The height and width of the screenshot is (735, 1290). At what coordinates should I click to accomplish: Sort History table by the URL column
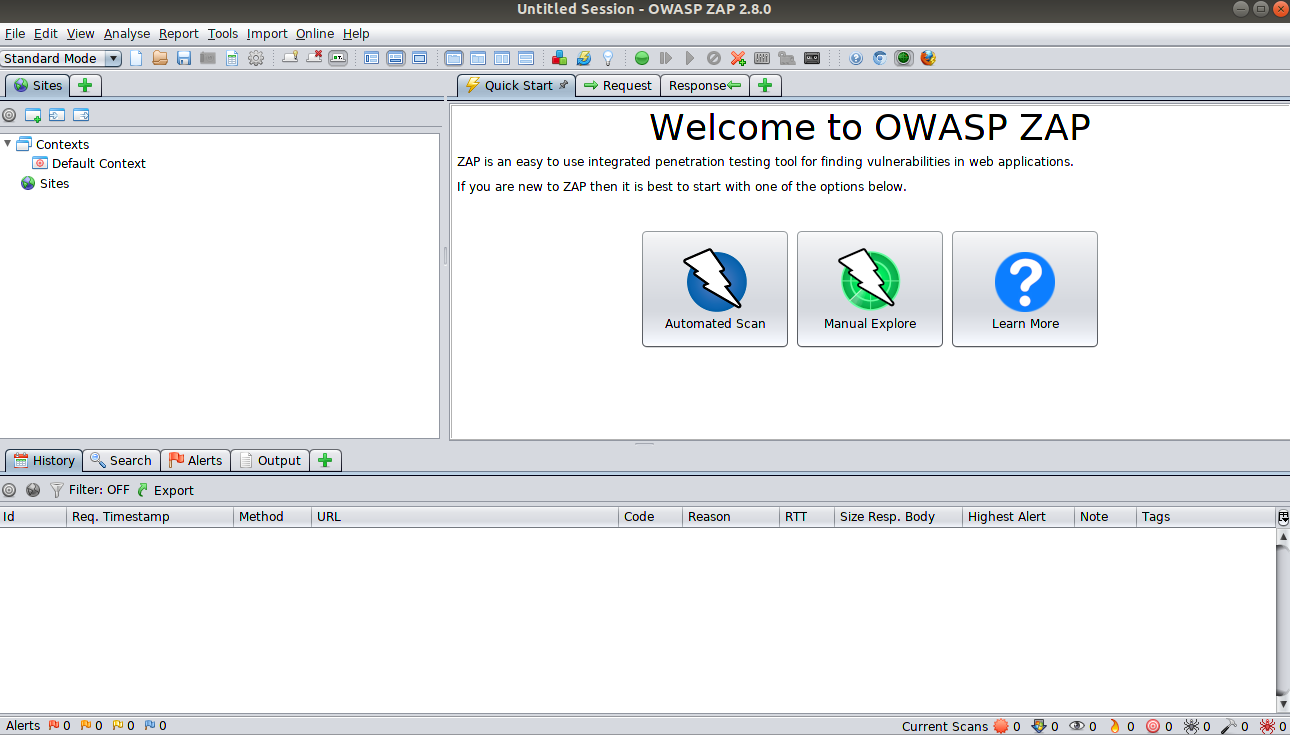tap(464, 517)
